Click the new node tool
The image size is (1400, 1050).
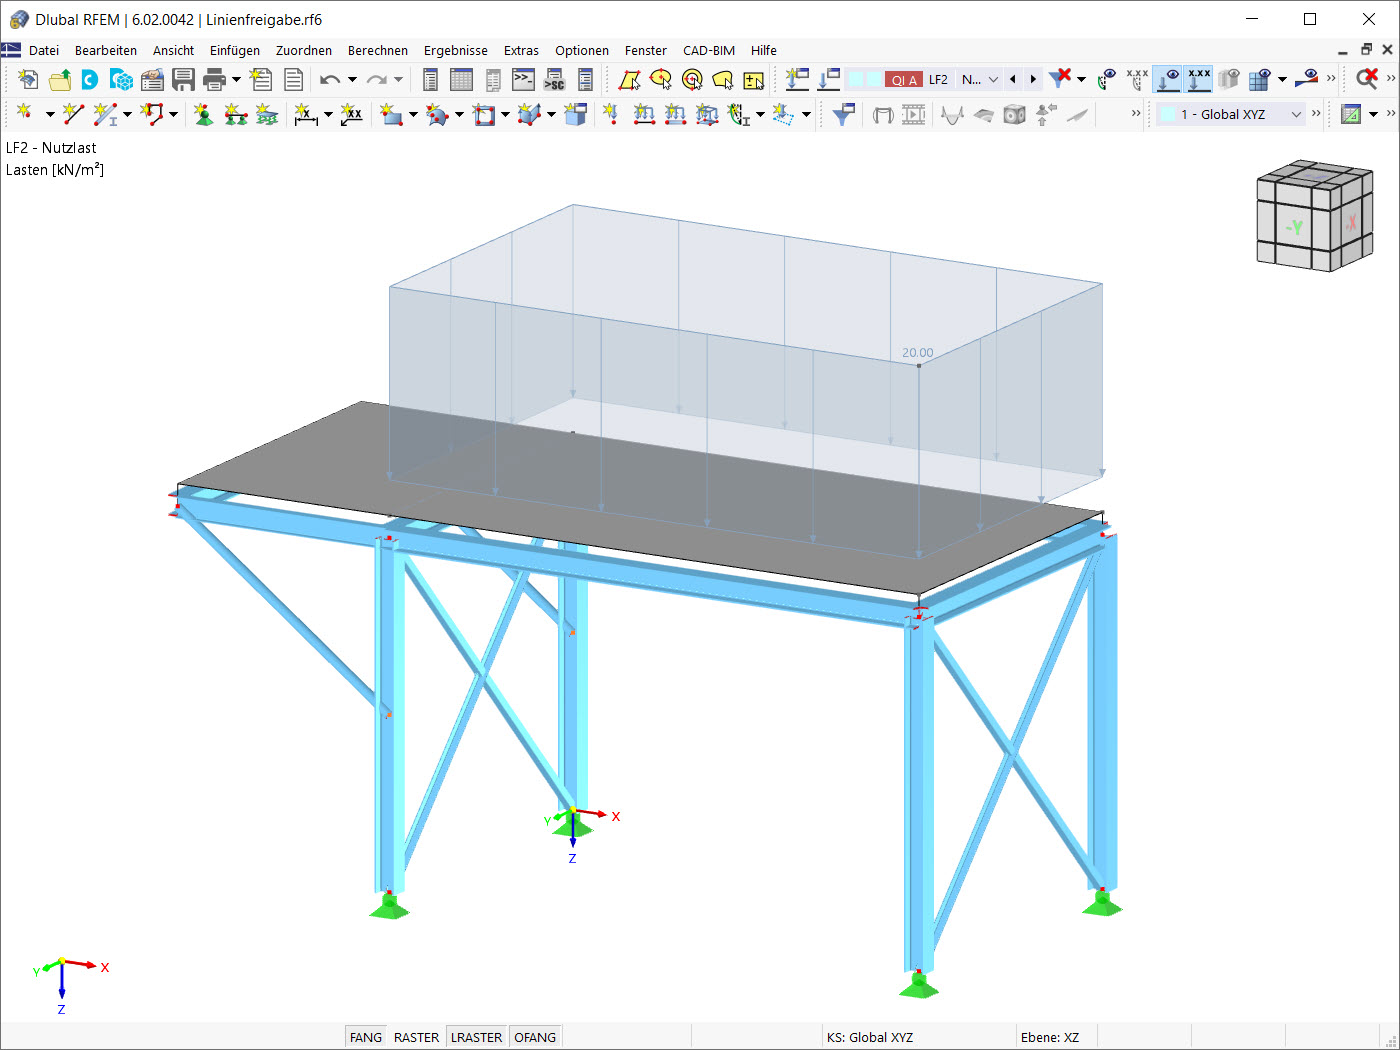(25, 114)
